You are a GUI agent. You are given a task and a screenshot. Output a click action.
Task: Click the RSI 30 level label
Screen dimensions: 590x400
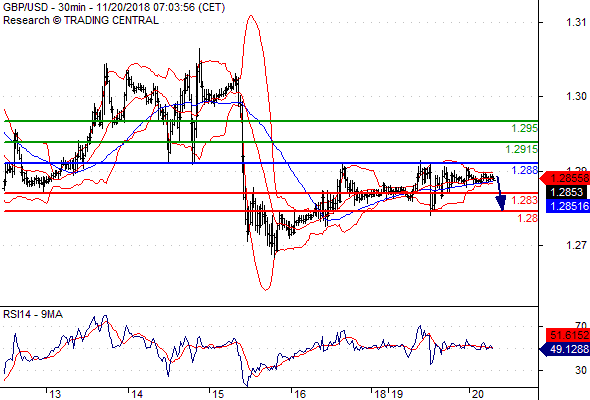point(581,370)
